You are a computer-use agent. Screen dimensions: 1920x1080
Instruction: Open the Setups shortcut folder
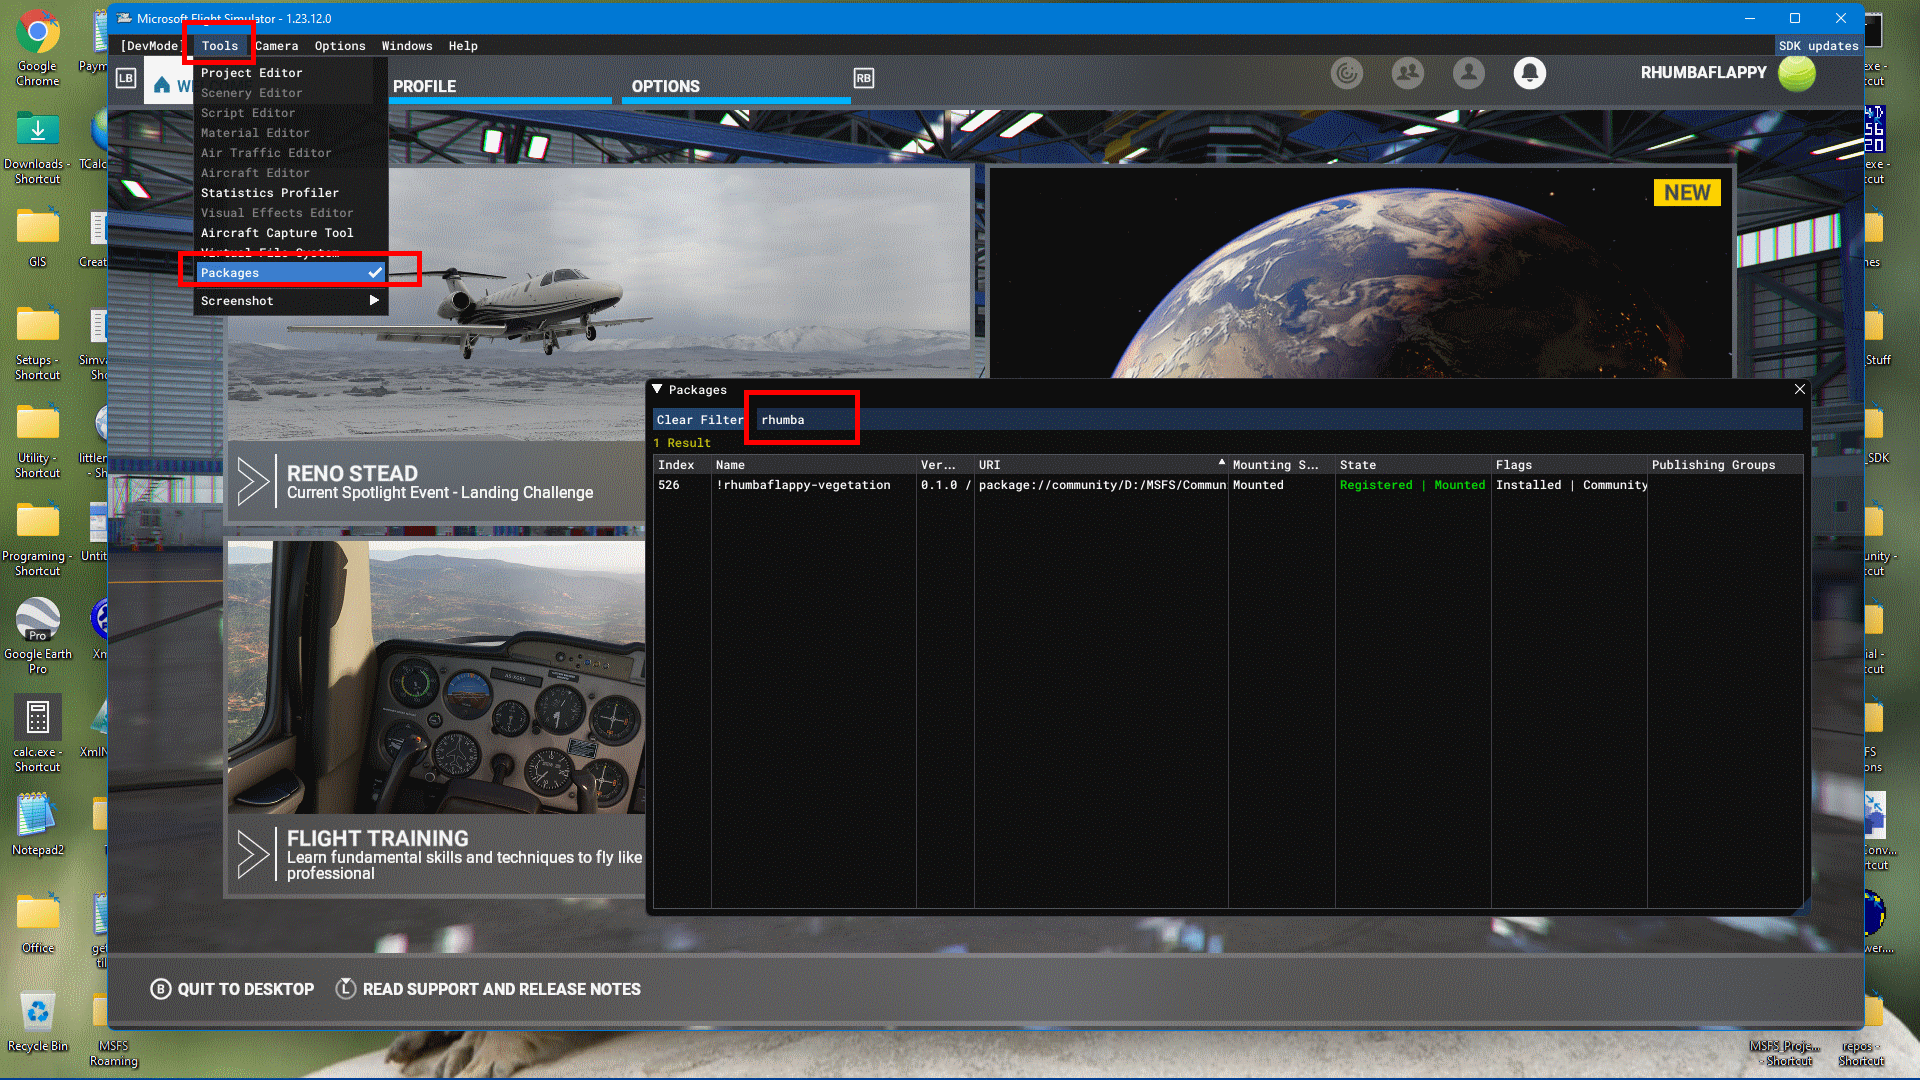click(37, 342)
